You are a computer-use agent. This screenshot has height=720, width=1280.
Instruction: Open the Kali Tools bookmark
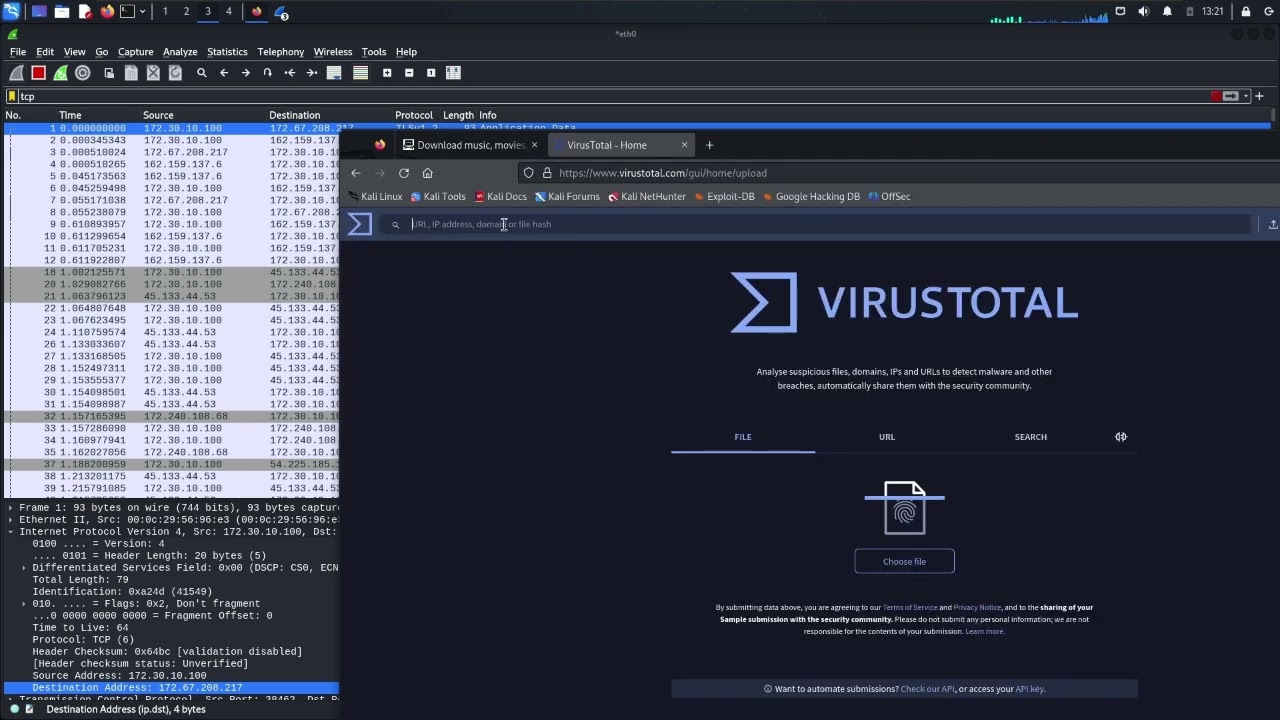click(438, 197)
